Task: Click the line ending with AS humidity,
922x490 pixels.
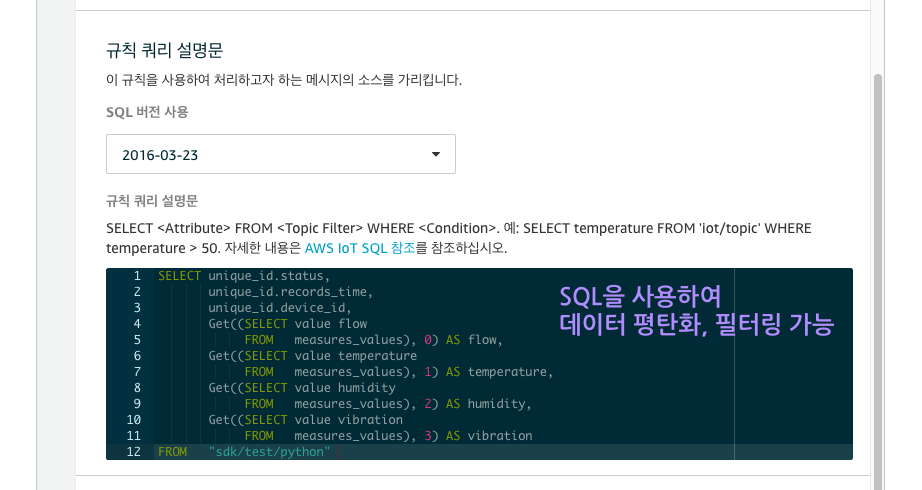Action: [x=388, y=404]
